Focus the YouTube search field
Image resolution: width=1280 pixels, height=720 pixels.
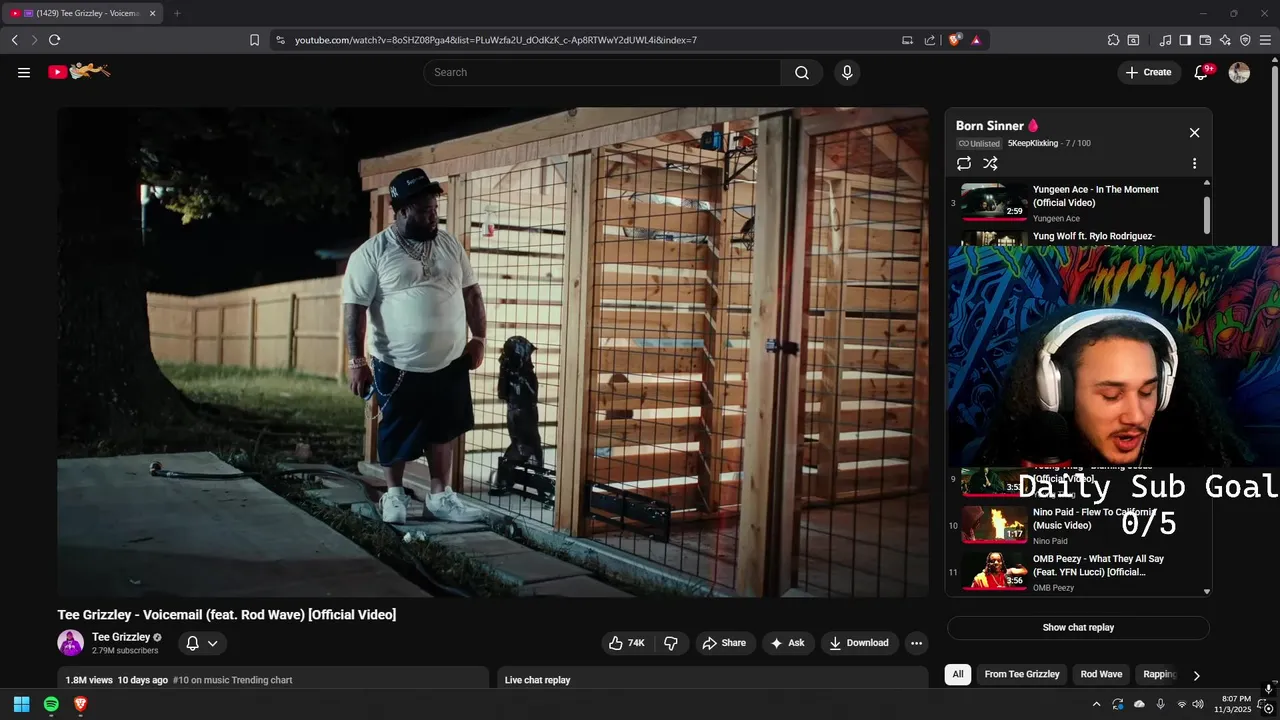(x=602, y=72)
